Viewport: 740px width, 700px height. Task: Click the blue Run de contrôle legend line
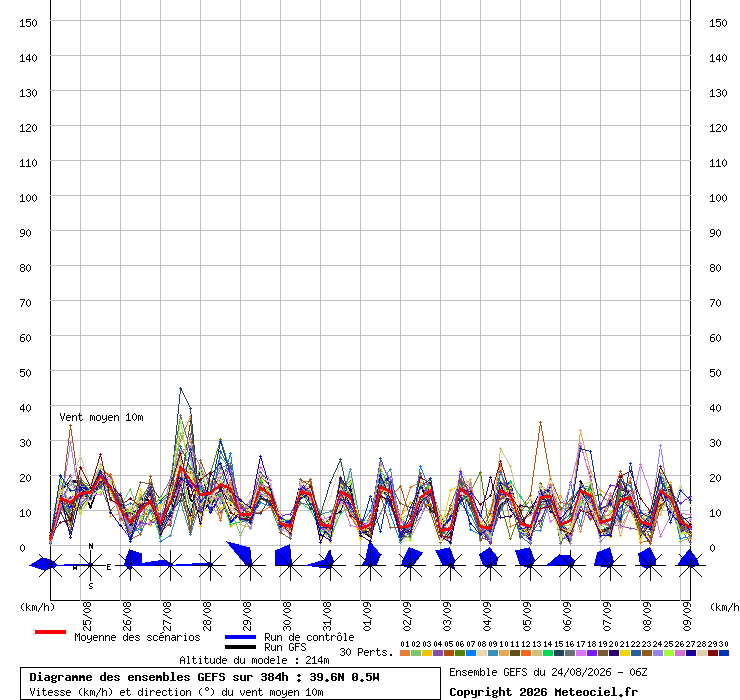[241, 637]
